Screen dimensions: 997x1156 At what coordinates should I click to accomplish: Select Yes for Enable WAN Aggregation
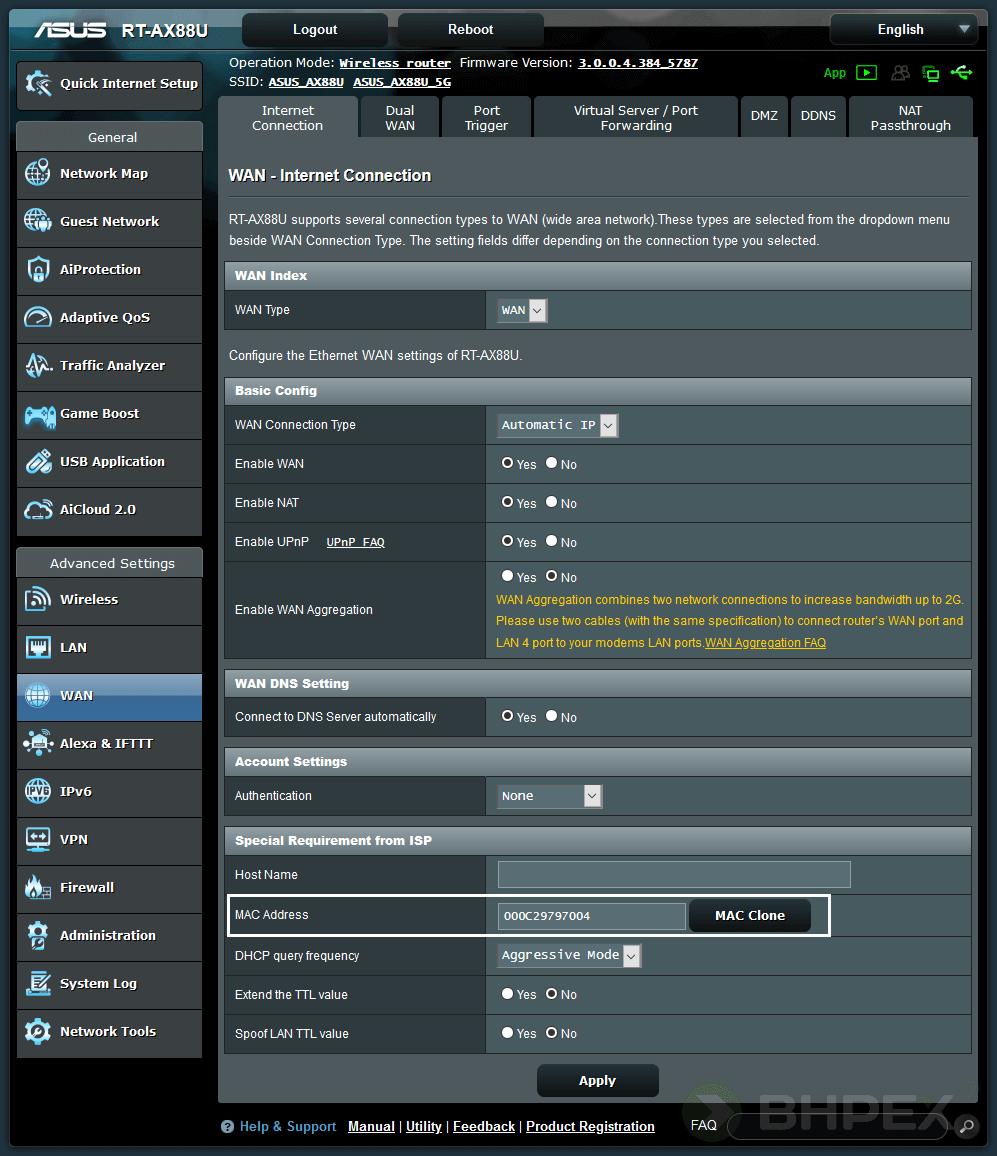507,576
